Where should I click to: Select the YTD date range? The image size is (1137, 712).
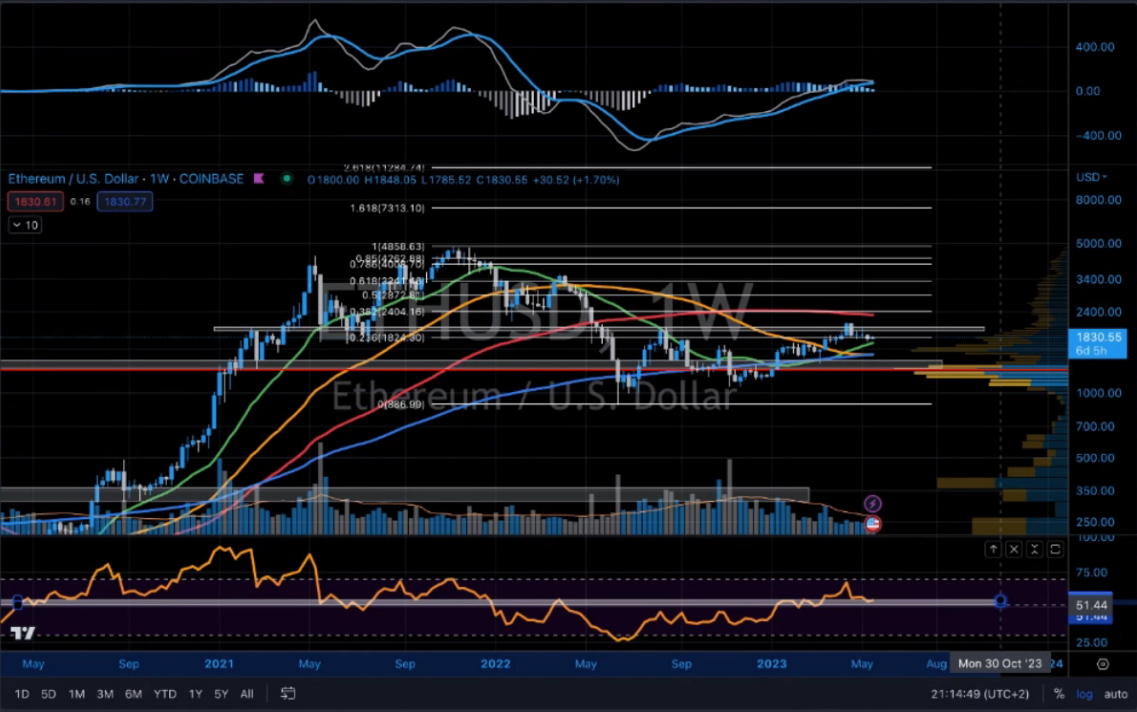(x=165, y=693)
